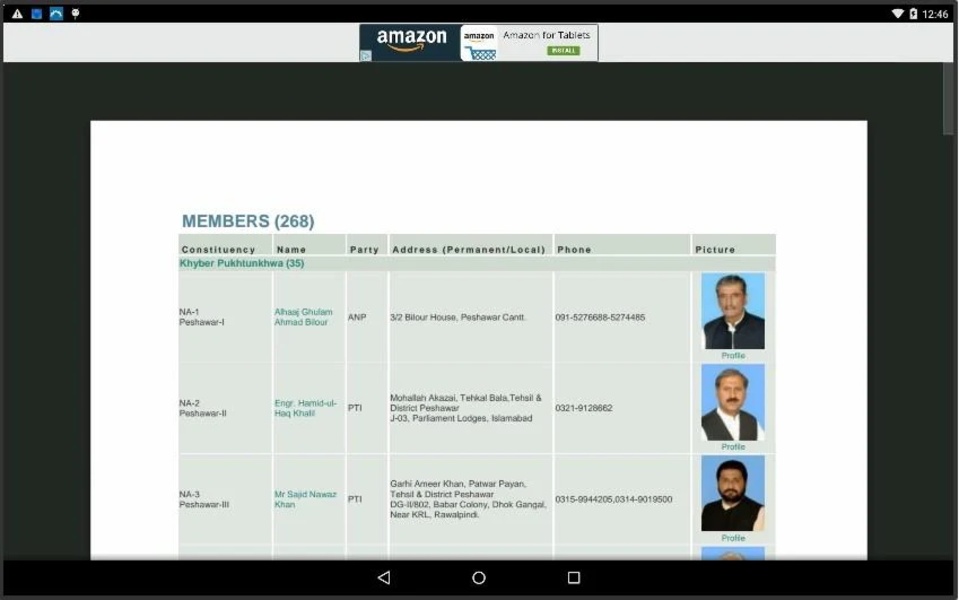This screenshot has height=600, width=959.
Task: Click photo of Engr. Hamid-ul-Haq Khalil
Action: (x=733, y=402)
